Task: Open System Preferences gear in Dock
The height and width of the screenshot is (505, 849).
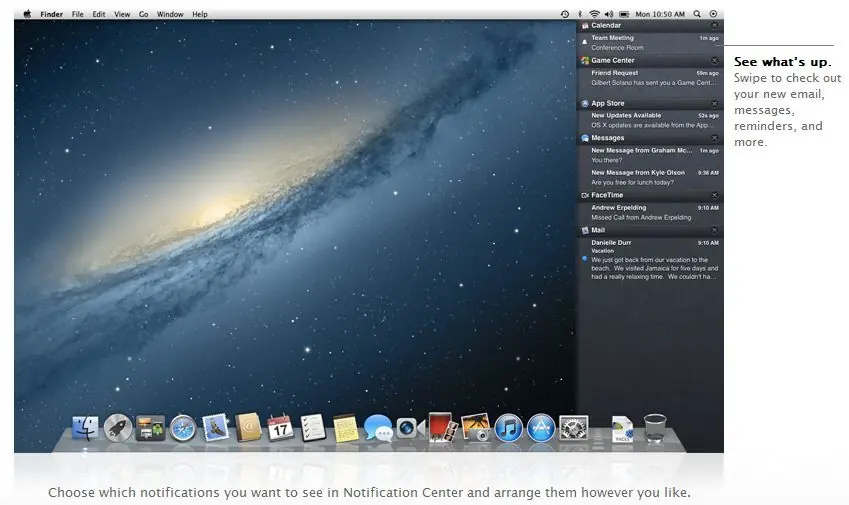Action: [x=573, y=428]
